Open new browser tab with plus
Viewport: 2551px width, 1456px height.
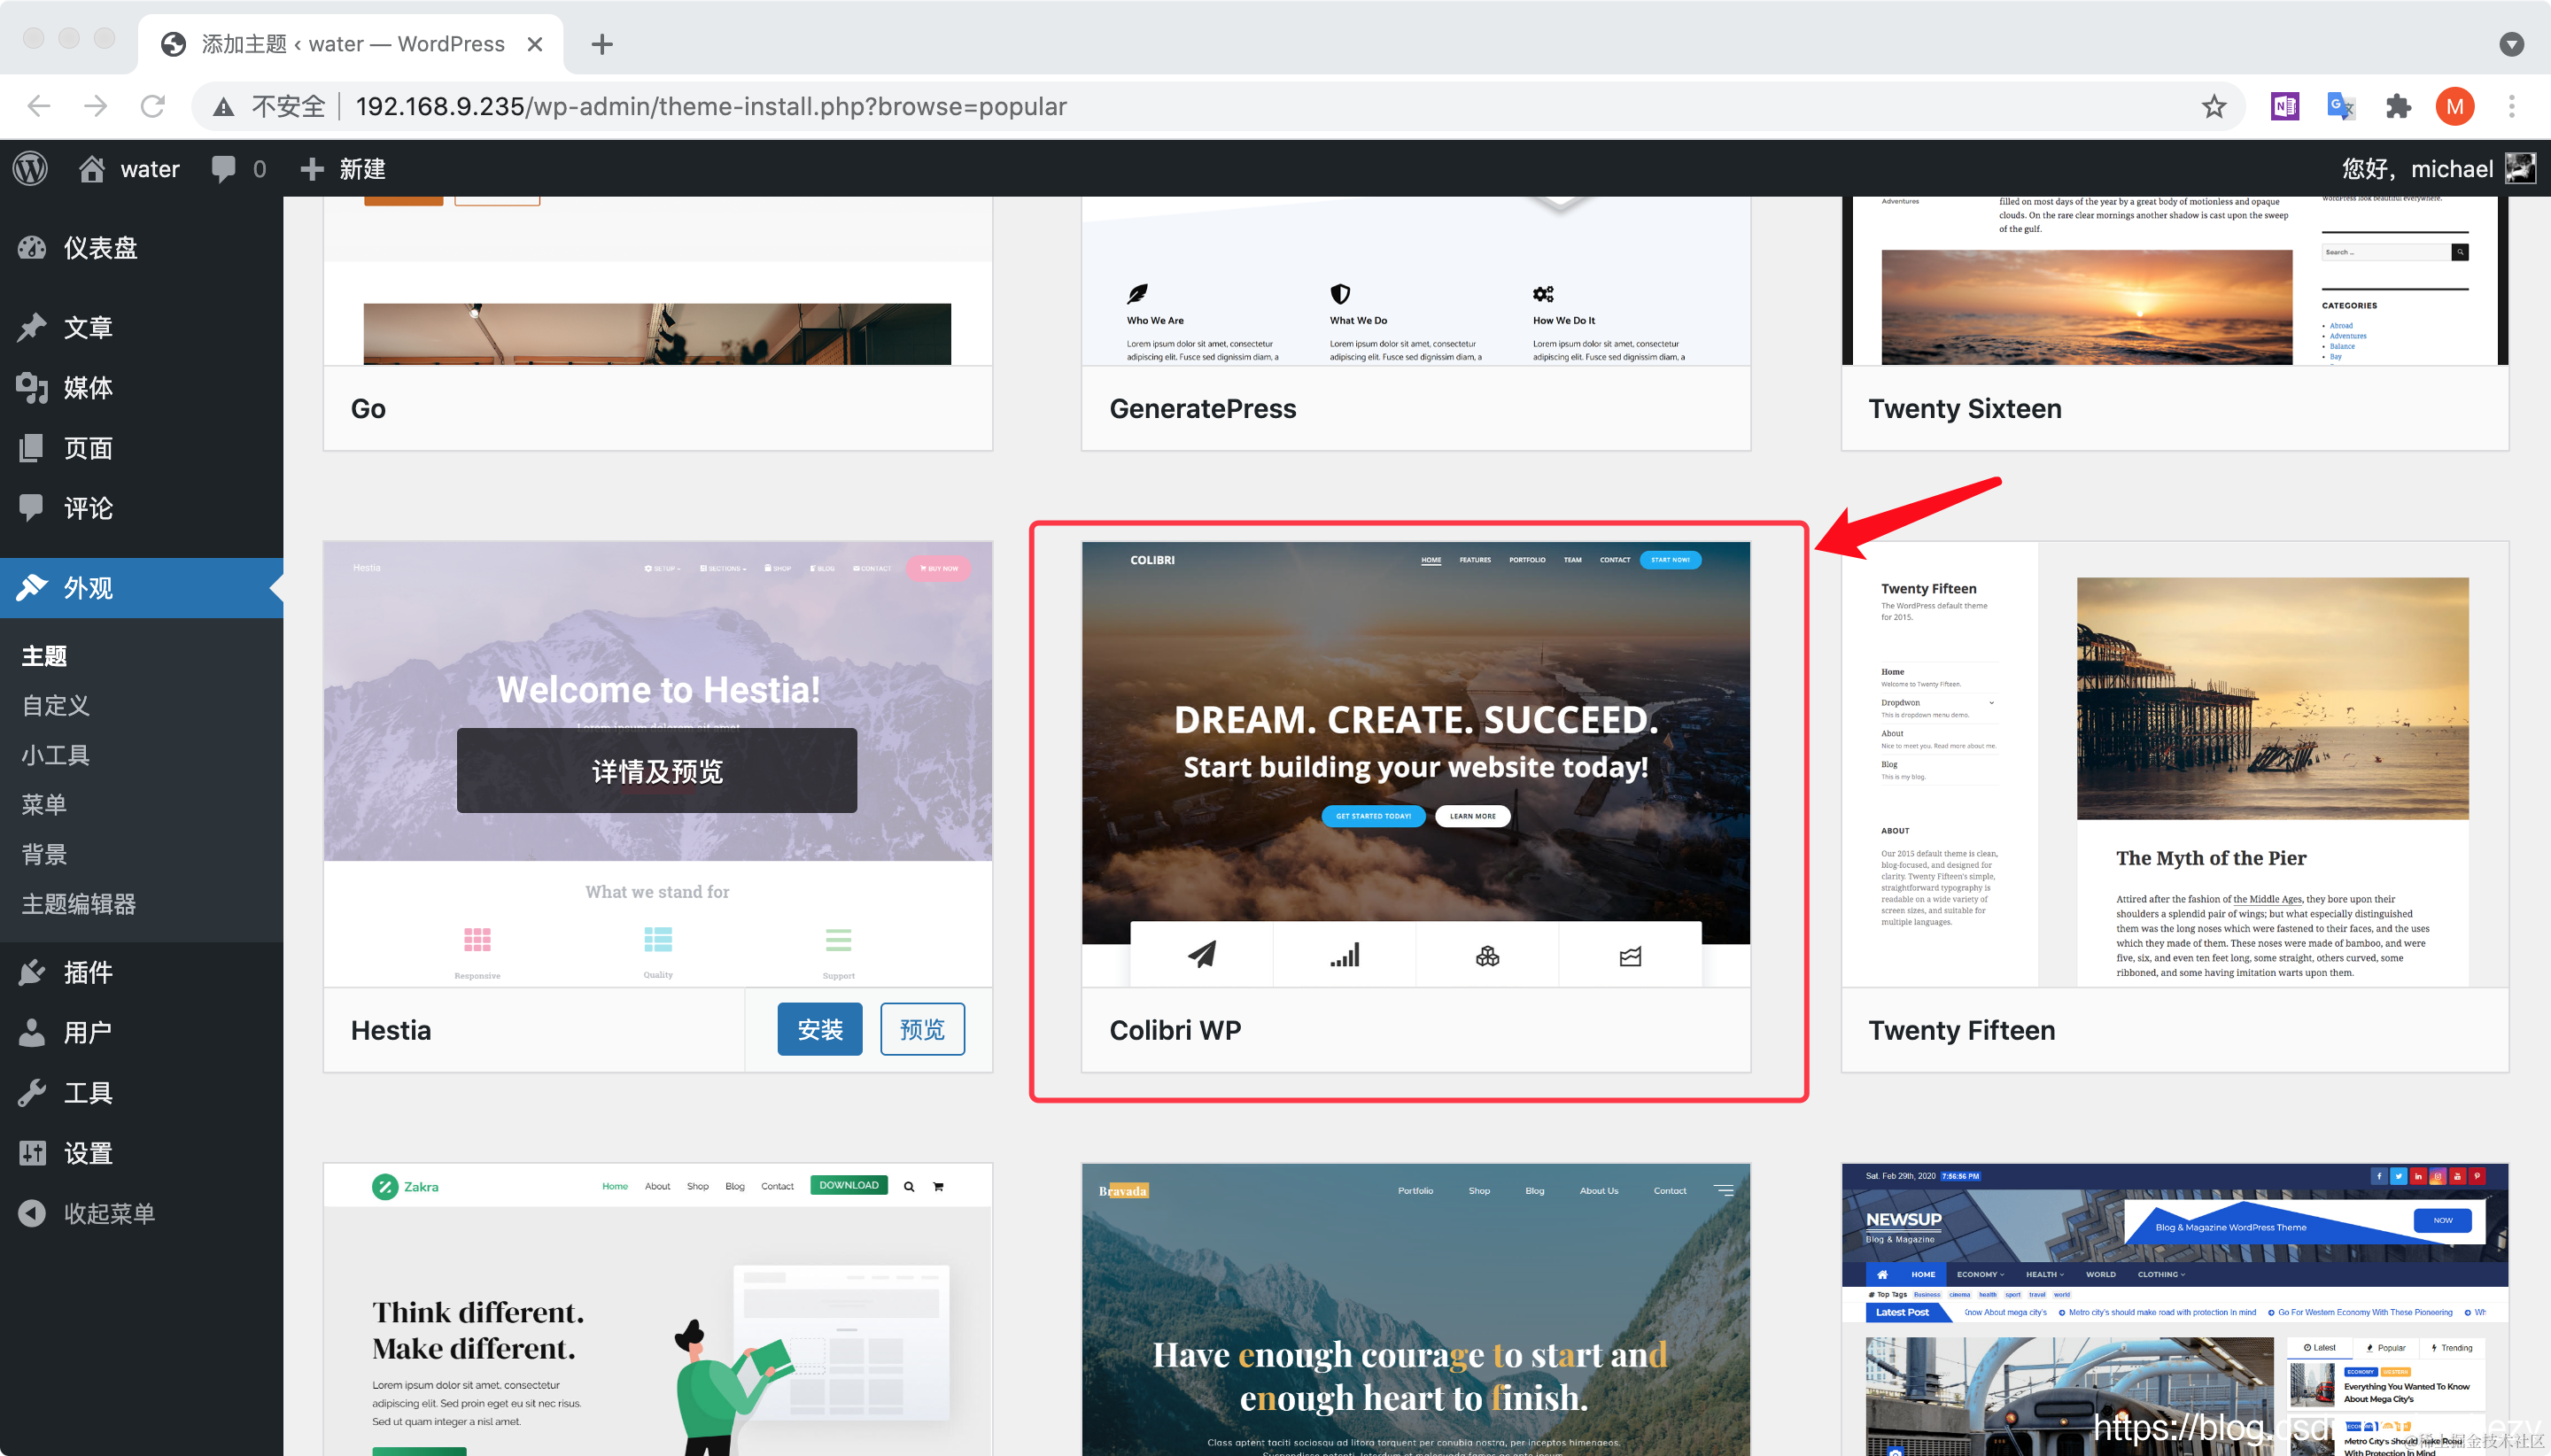(x=602, y=44)
